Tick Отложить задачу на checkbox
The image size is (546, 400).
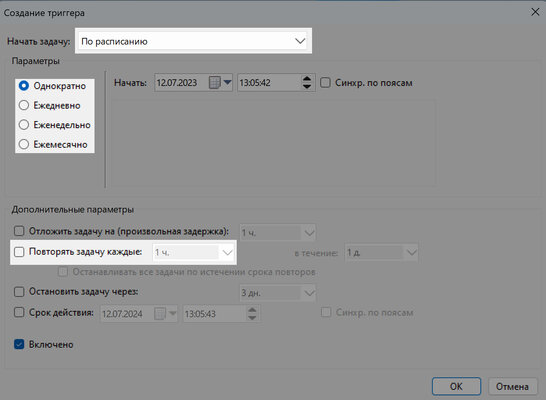(x=19, y=231)
